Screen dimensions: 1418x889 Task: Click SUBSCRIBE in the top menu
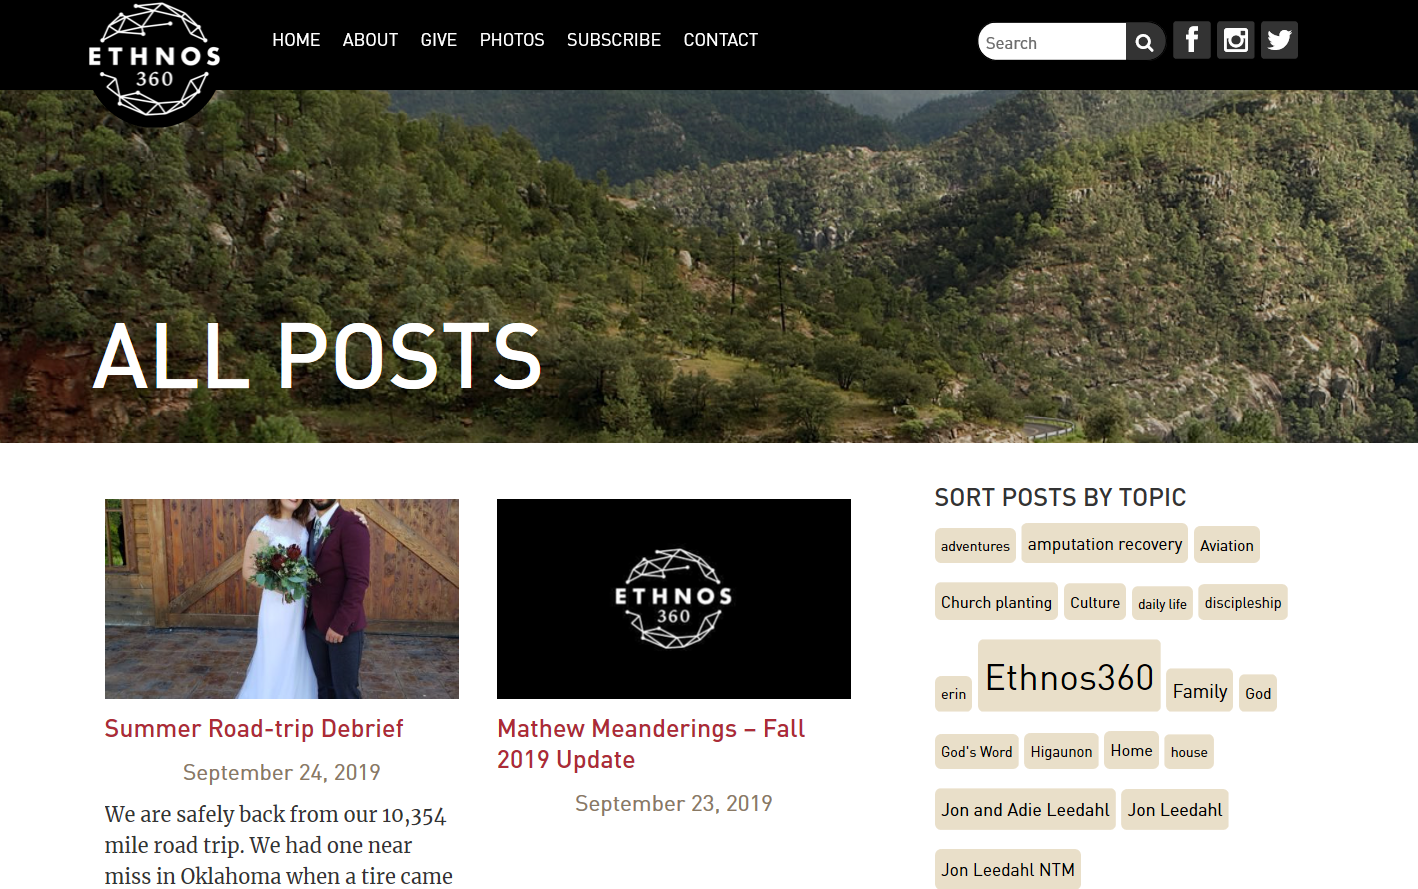click(x=614, y=40)
